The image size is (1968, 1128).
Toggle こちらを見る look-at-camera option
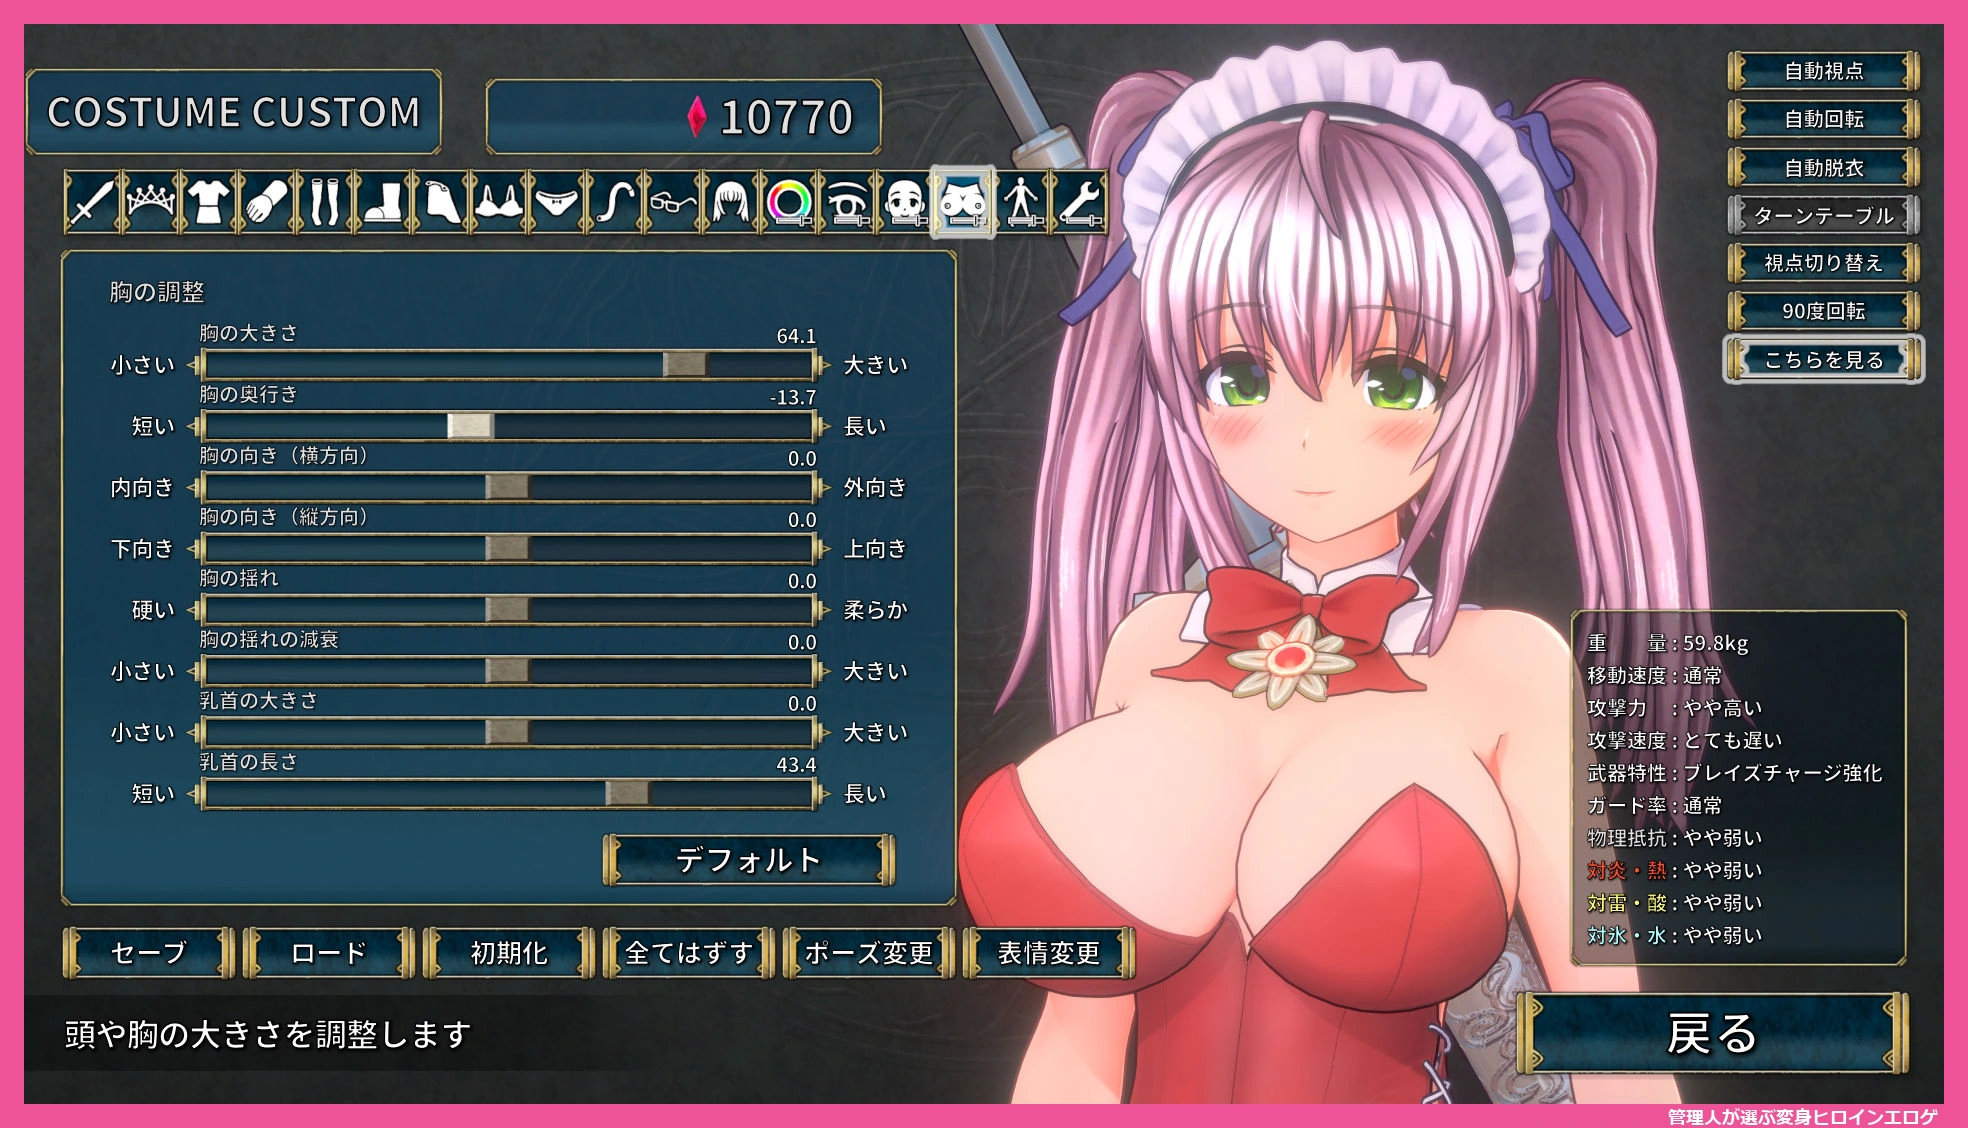click(1823, 359)
